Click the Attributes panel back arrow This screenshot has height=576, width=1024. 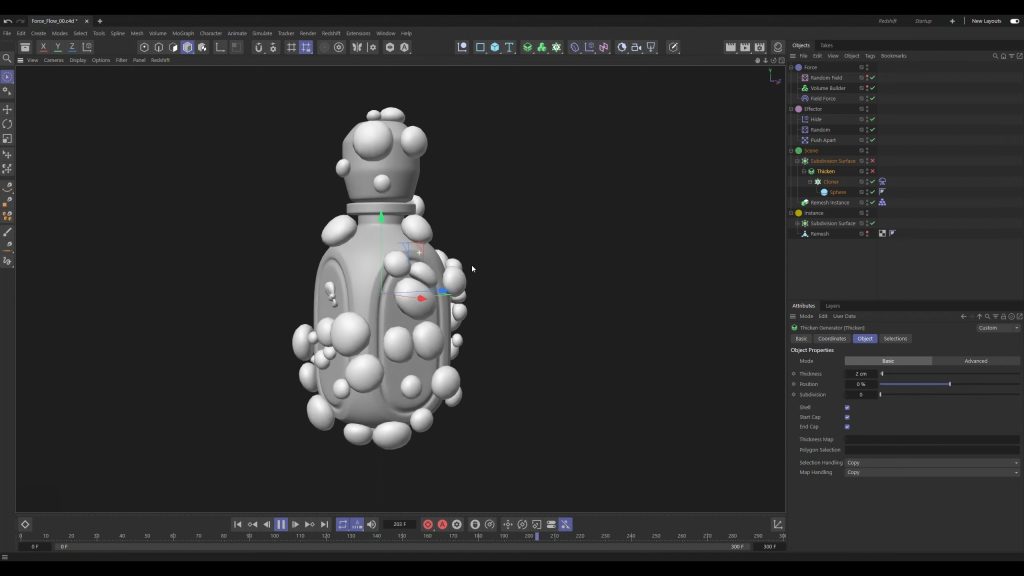tap(963, 316)
